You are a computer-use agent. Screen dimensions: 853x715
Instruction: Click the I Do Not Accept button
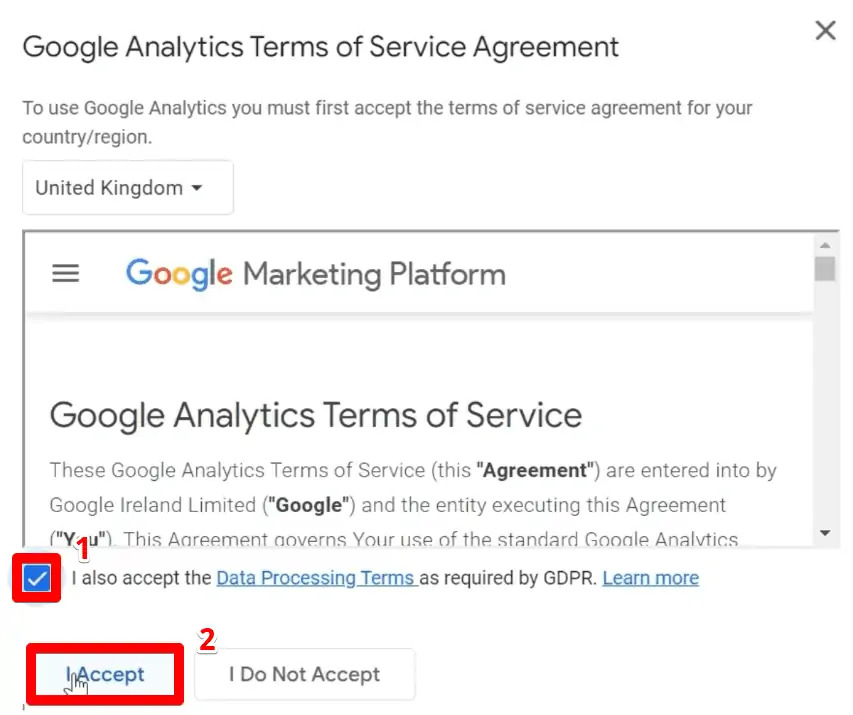pos(305,674)
